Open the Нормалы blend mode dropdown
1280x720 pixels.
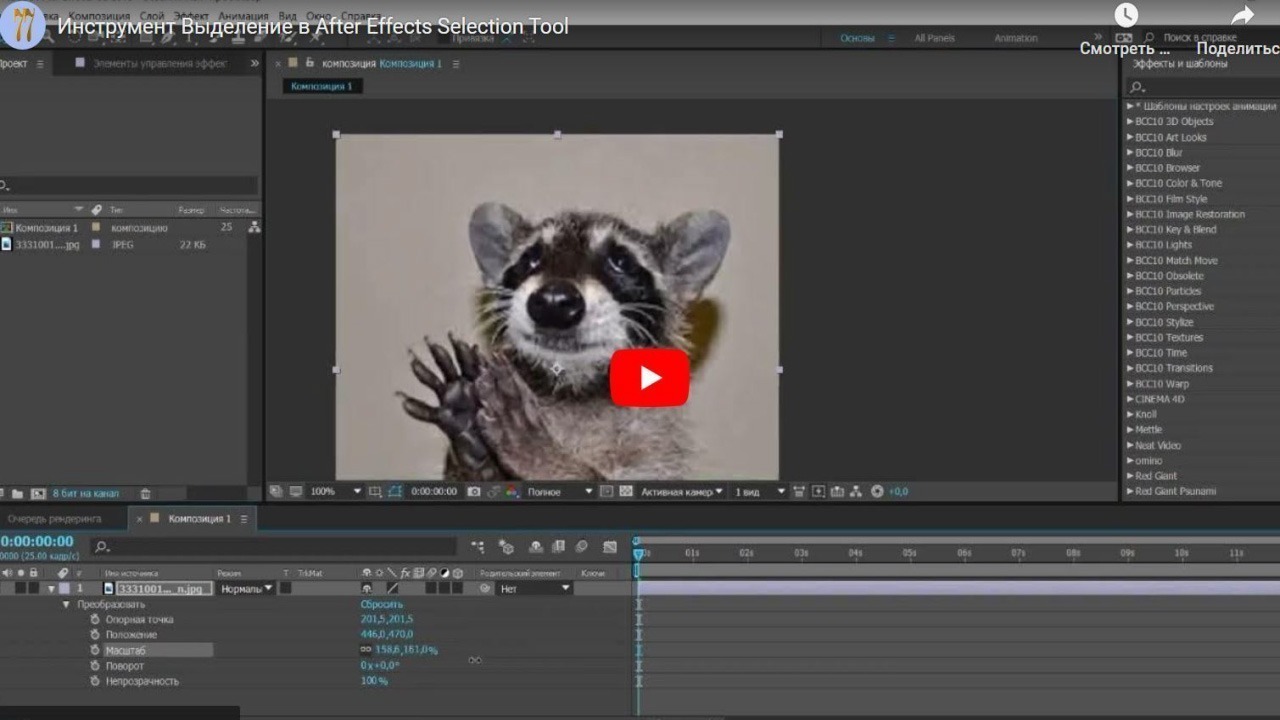245,588
